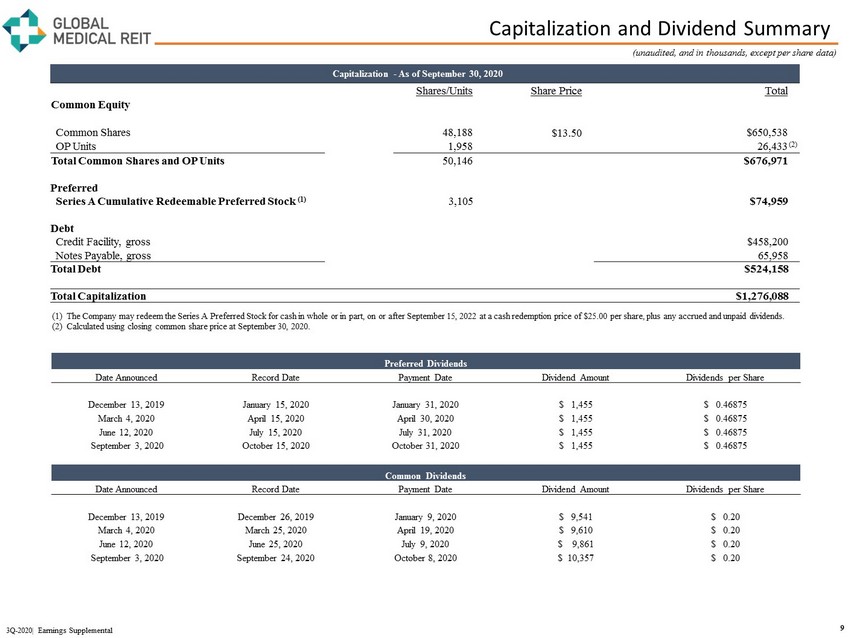Click the underlined Total column heading
The width and height of the screenshot is (850, 638).
point(776,92)
